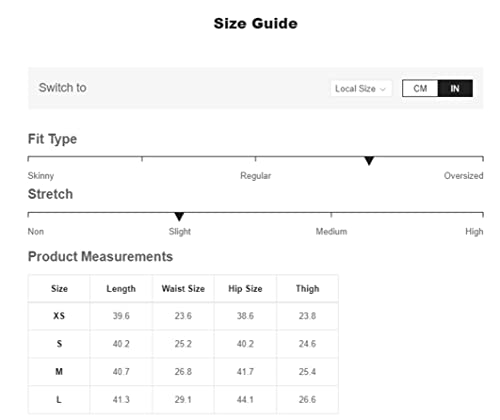Switch measurements to CM
The height and width of the screenshot is (420, 500).
(x=420, y=88)
